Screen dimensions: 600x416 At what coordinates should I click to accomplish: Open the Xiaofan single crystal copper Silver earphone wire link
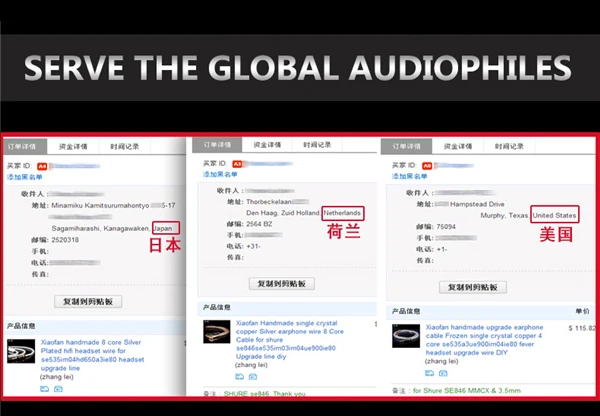[290, 340]
